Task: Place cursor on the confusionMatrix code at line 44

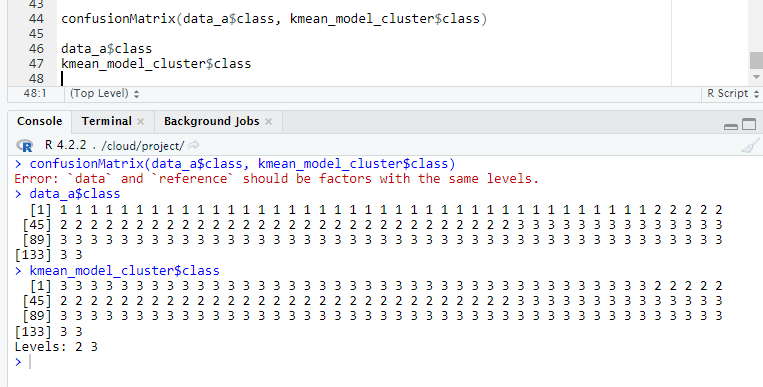Action: [x=274, y=19]
